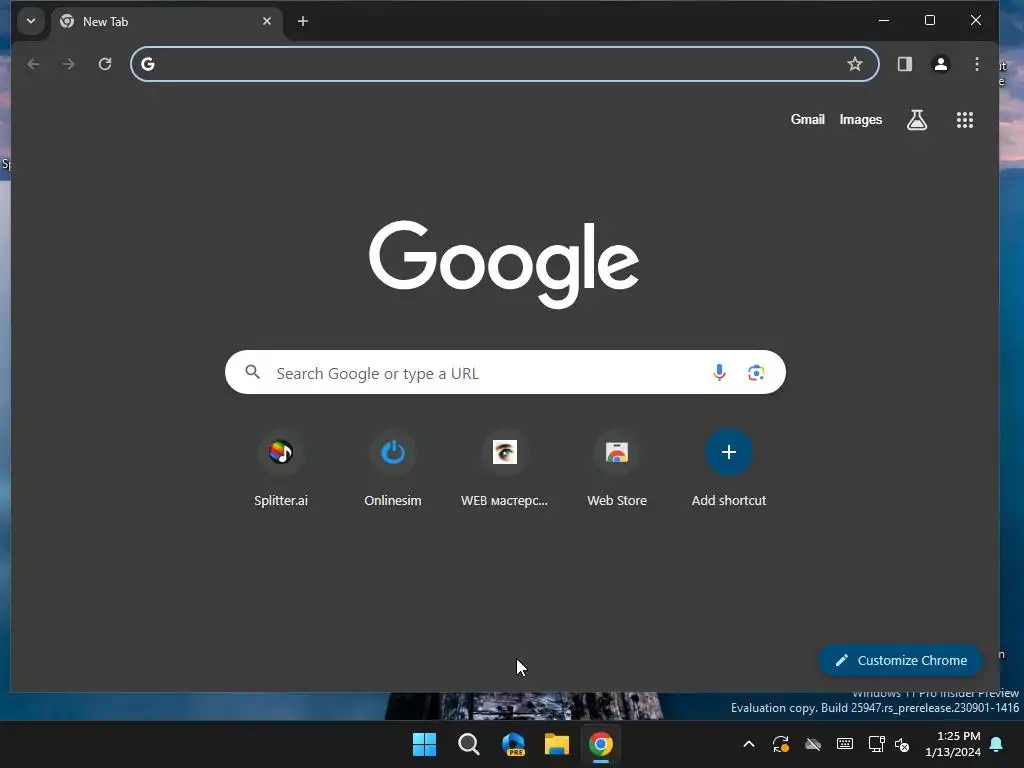This screenshot has width=1024, height=768.
Task: Open the Google apps grid
Action: coord(965,120)
